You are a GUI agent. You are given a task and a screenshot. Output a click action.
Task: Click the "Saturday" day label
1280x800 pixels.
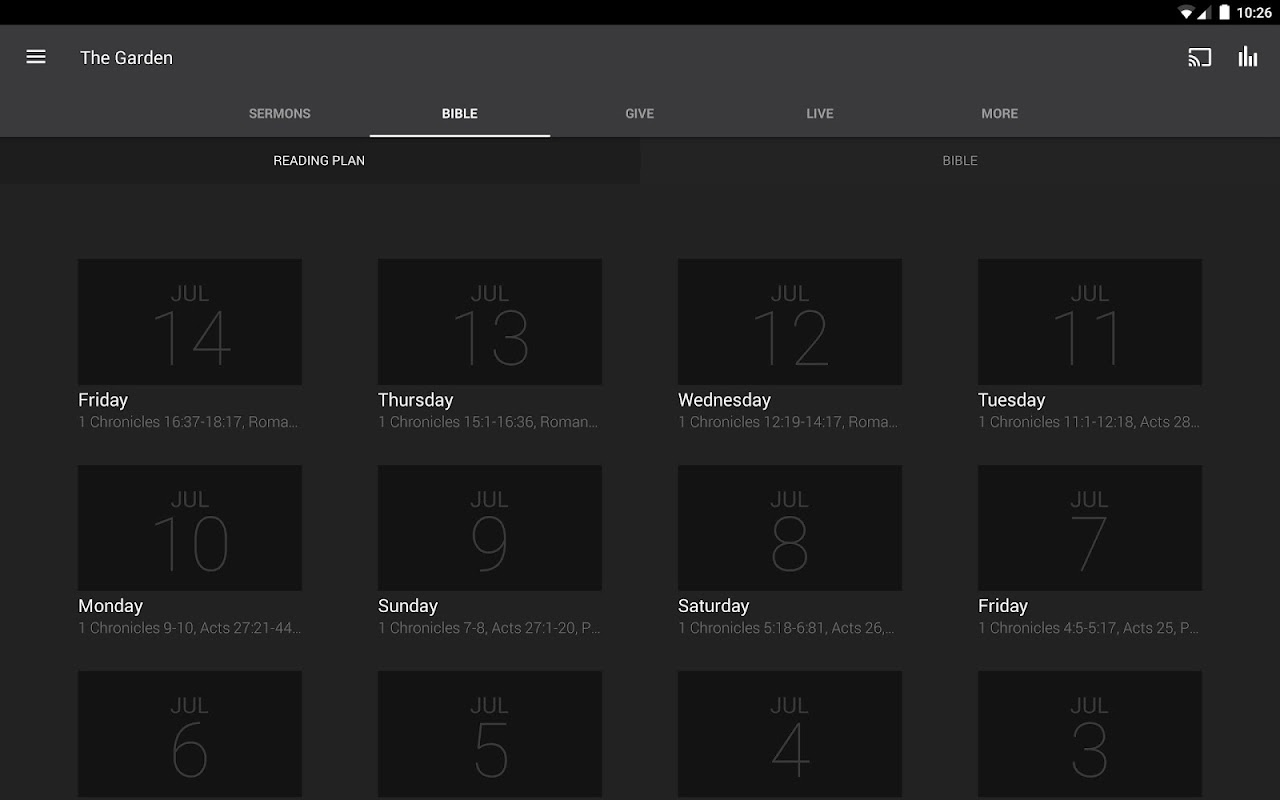714,606
